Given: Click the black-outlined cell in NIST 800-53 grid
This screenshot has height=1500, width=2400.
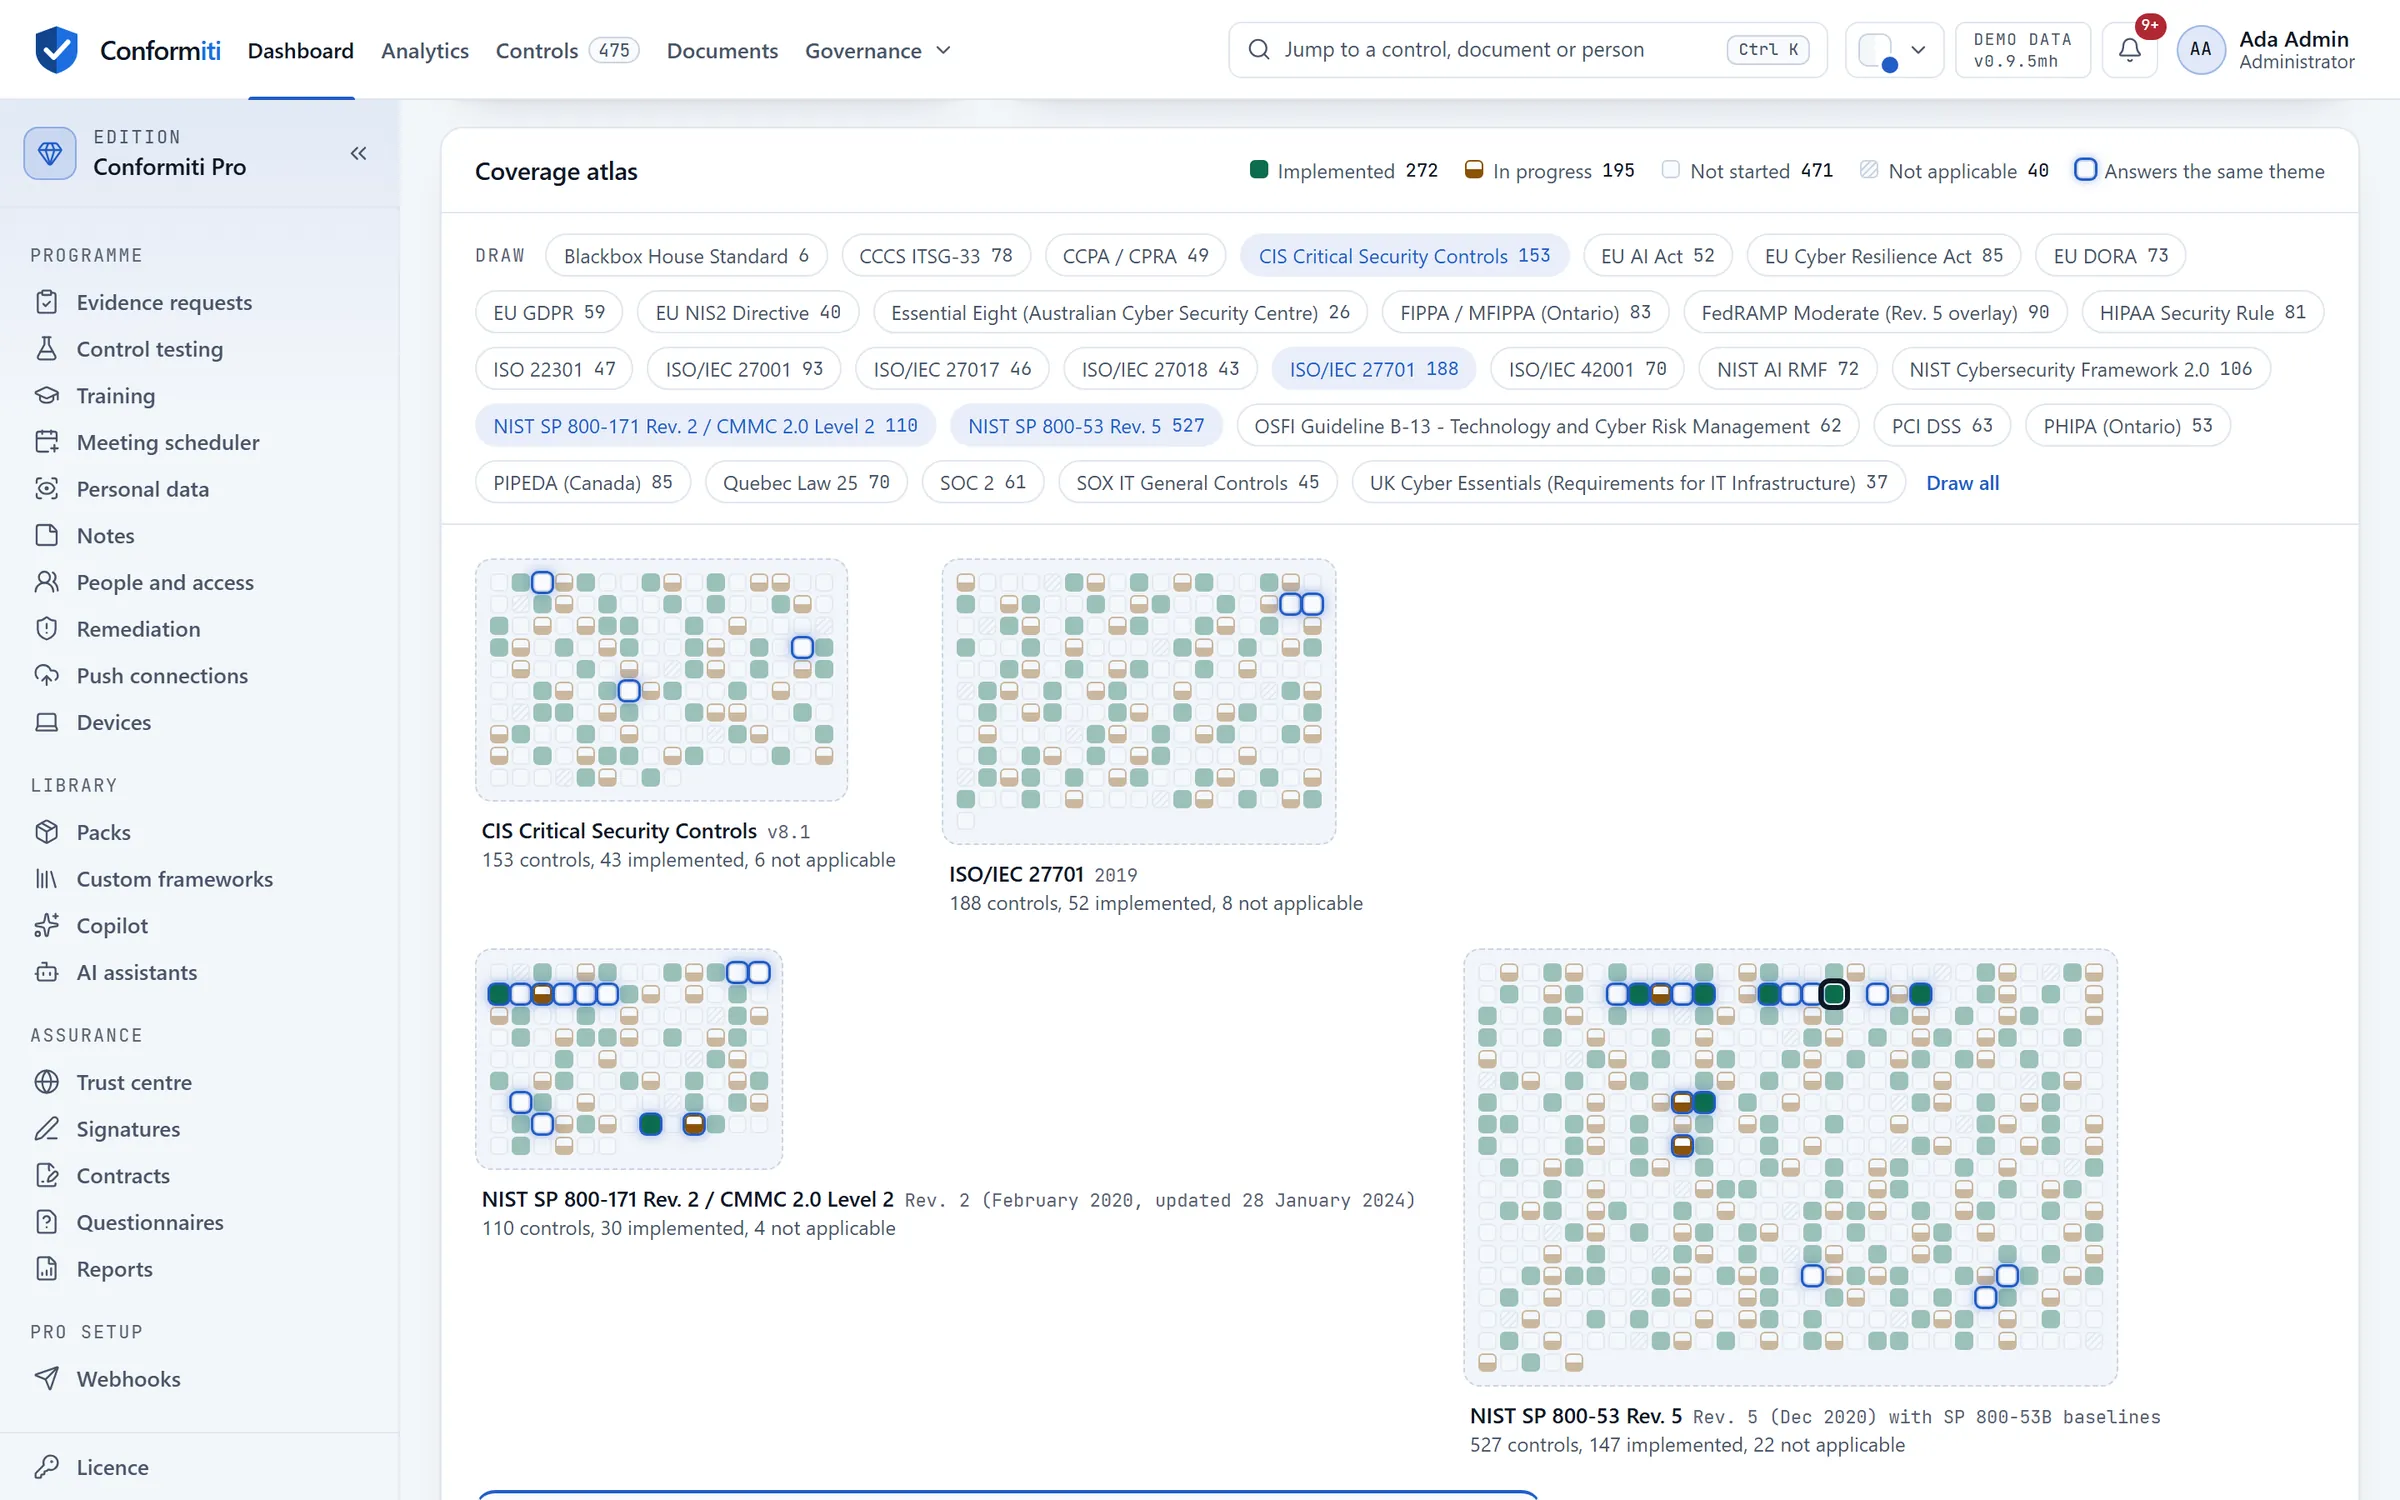Looking at the screenshot, I should tap(1834, 994).
